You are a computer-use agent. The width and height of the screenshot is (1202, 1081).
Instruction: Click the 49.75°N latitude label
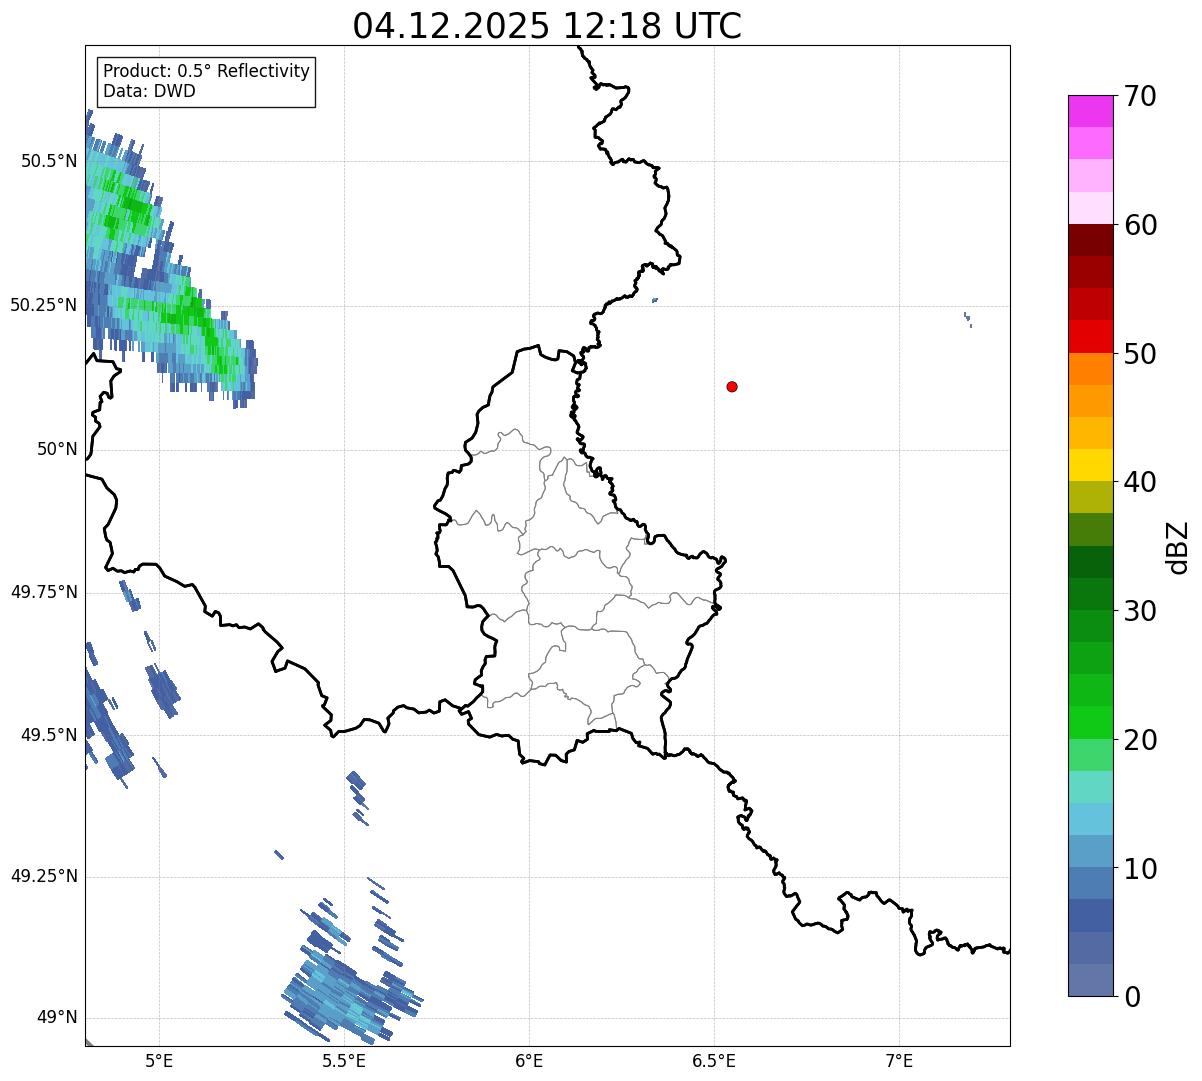click(44, 592)
